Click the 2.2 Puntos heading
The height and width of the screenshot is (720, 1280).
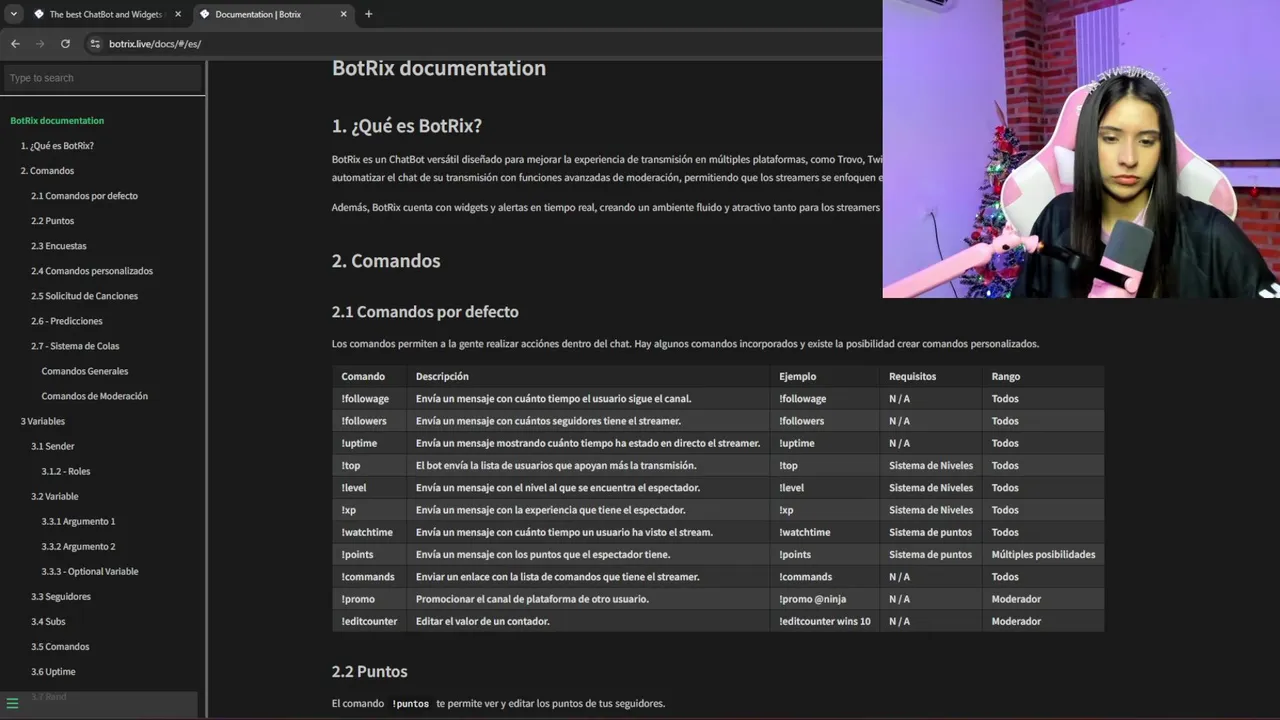pyautogui.click(x=369, y=671)
